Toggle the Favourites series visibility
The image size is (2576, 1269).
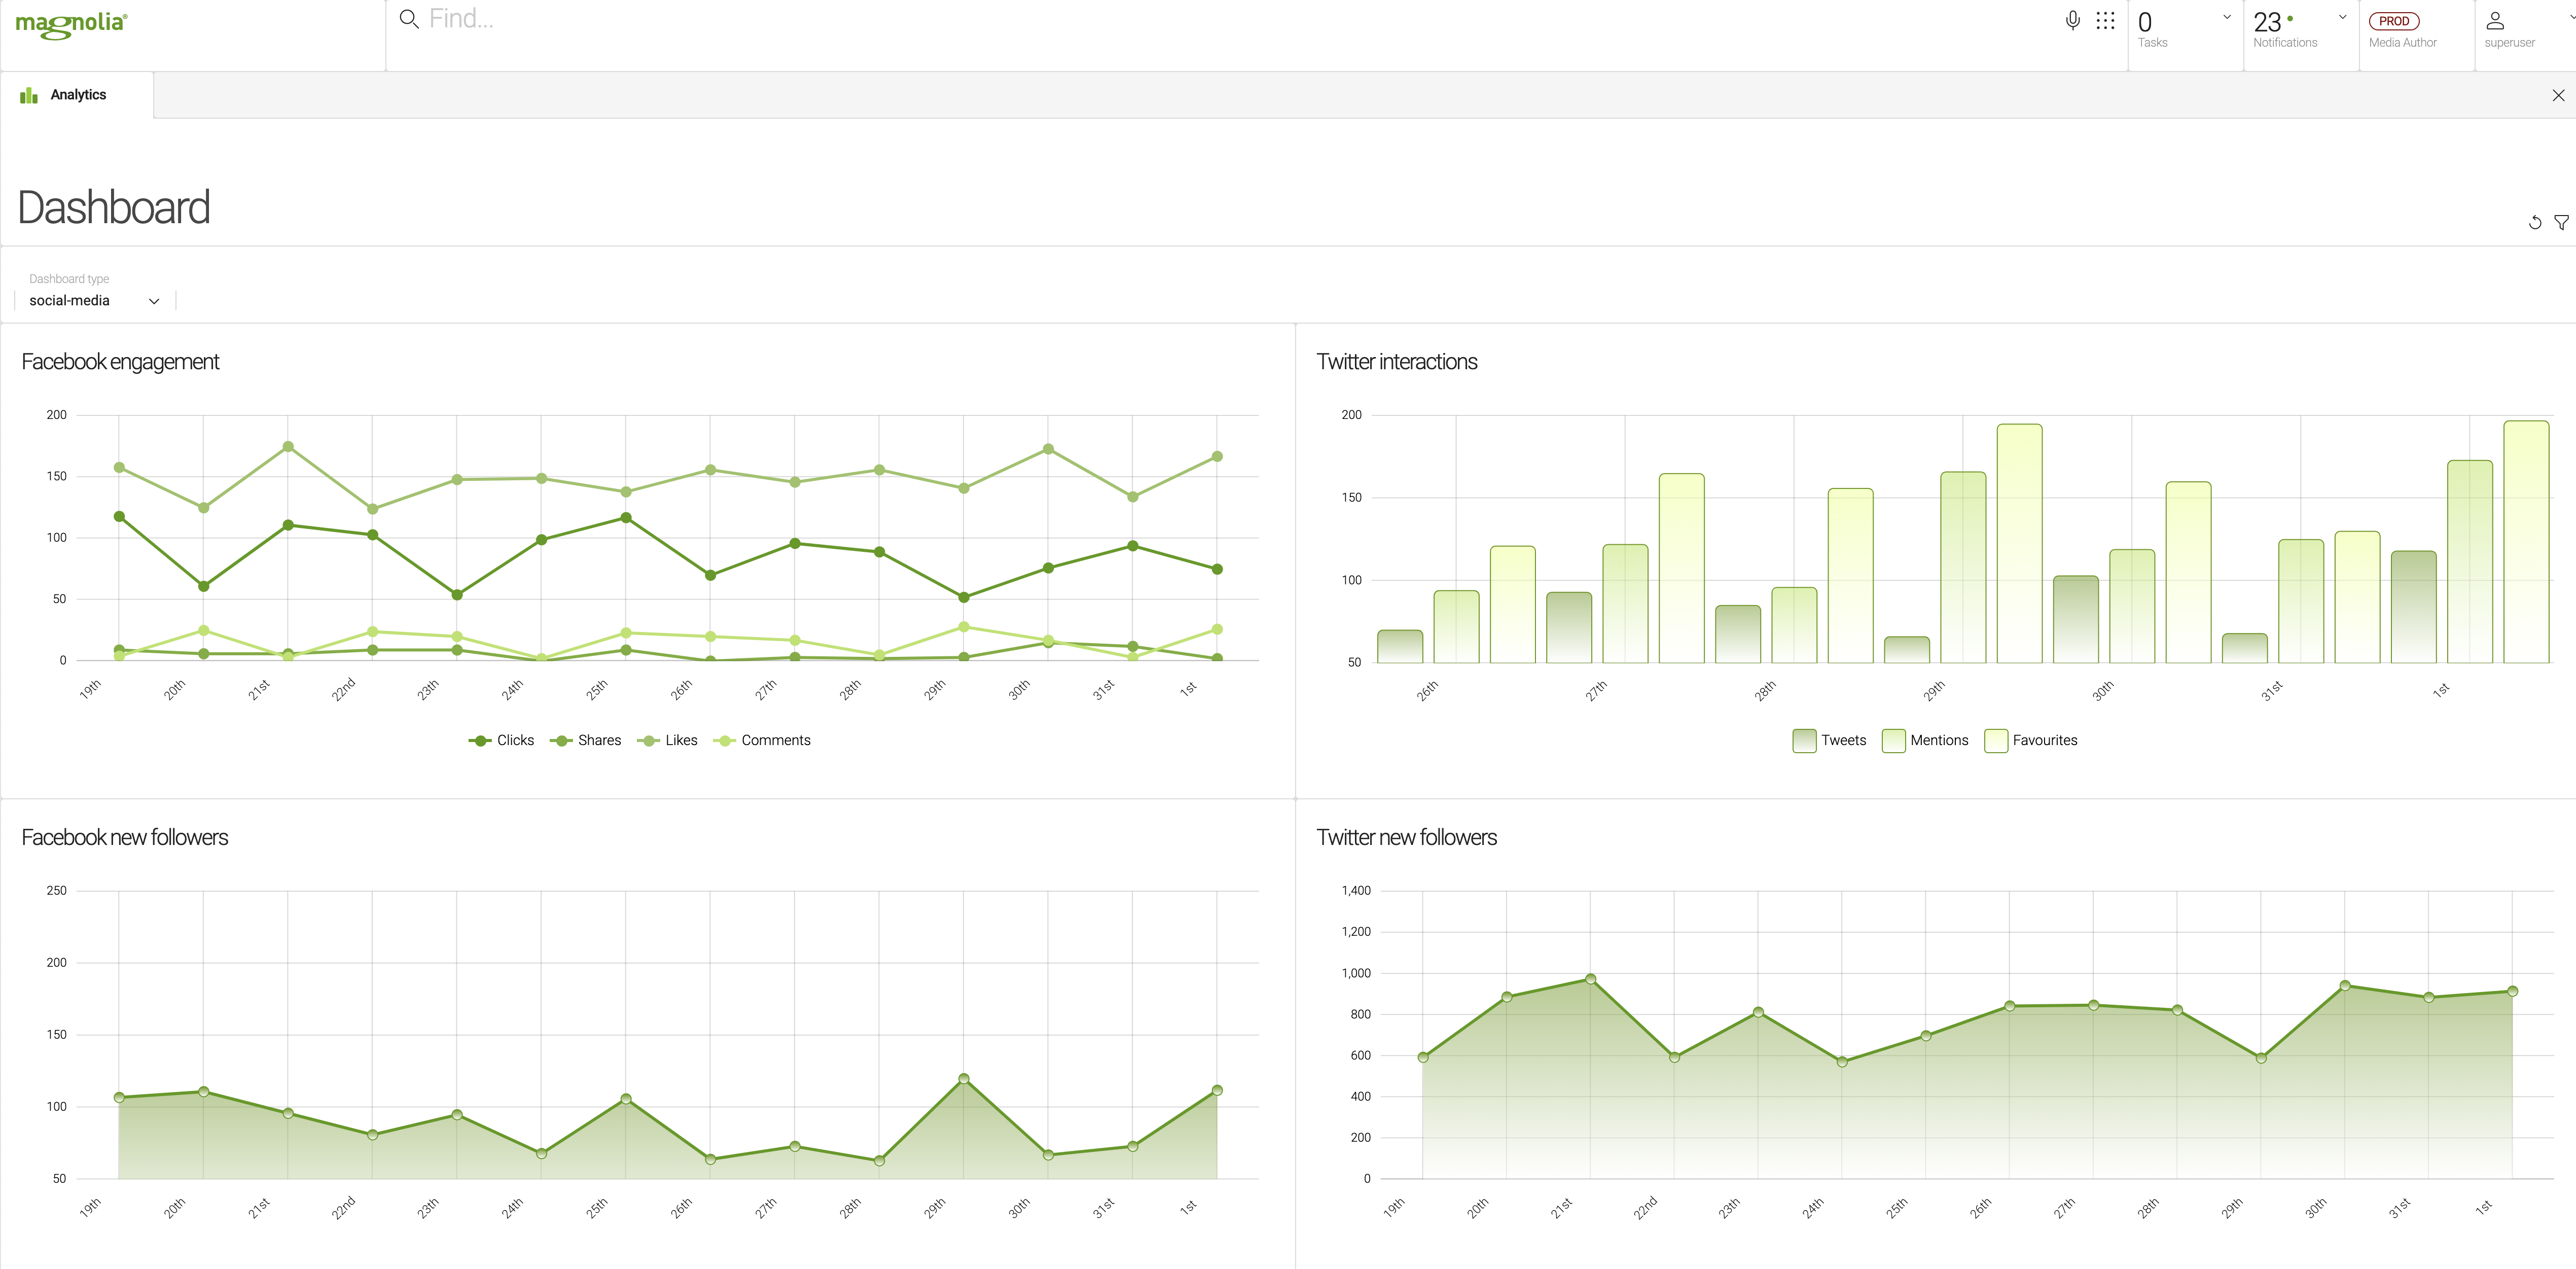[x=2031, y=740]
